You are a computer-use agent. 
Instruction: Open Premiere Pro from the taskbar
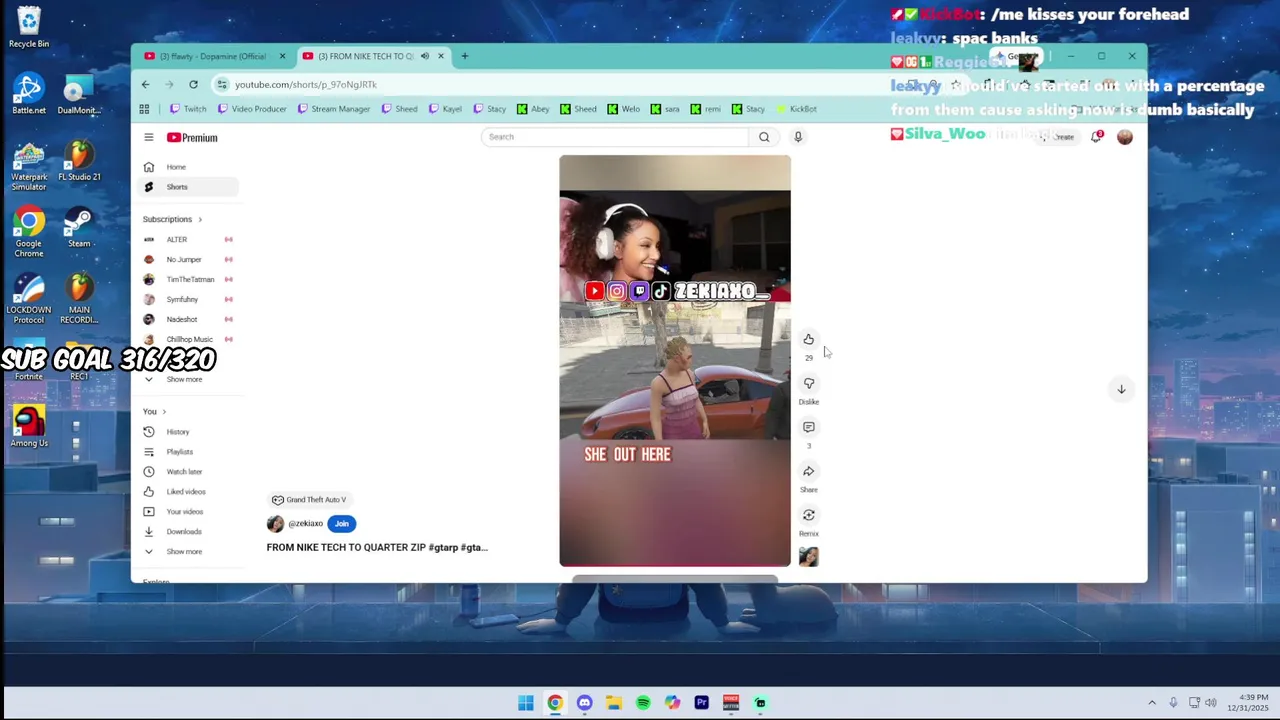(x=701, y=703)
